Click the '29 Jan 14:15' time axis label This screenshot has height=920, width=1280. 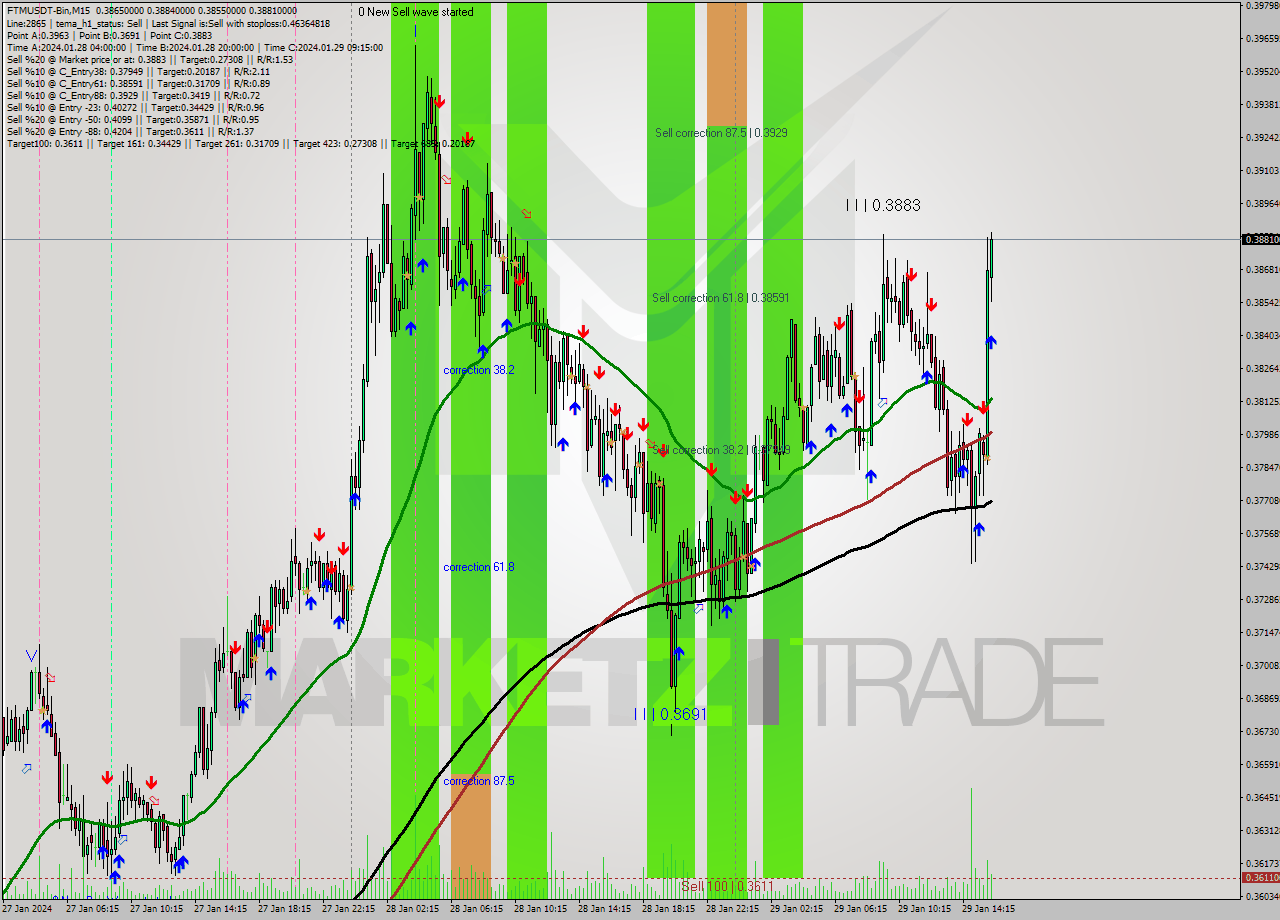pos(988,910)
